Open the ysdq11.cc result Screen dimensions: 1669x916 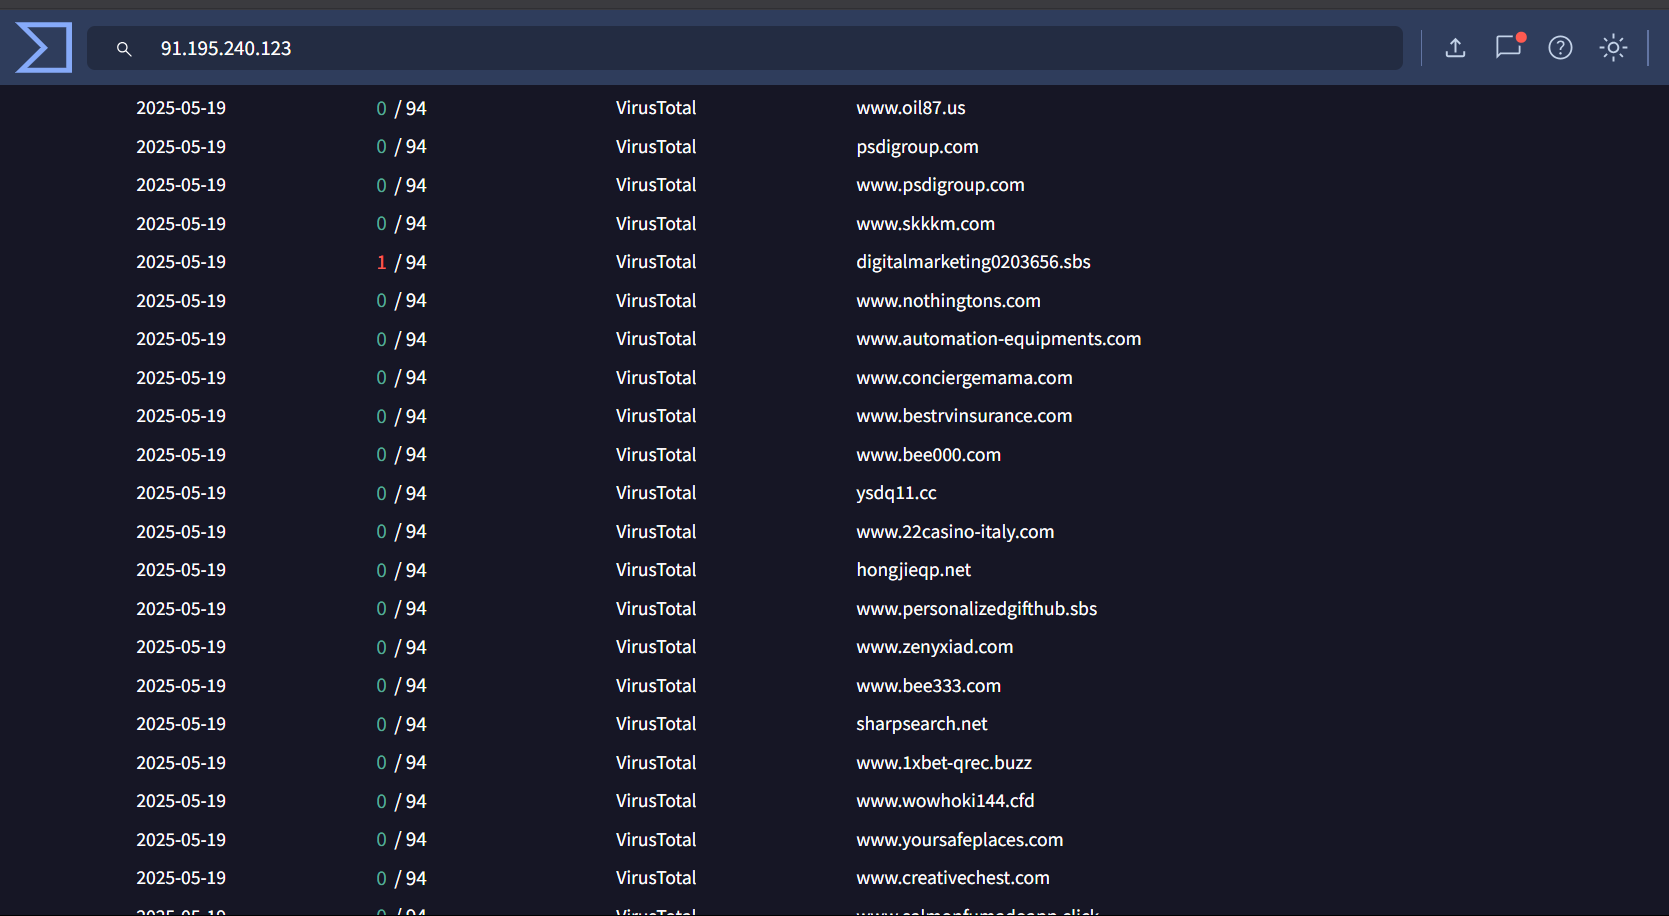tap(896, 492)
